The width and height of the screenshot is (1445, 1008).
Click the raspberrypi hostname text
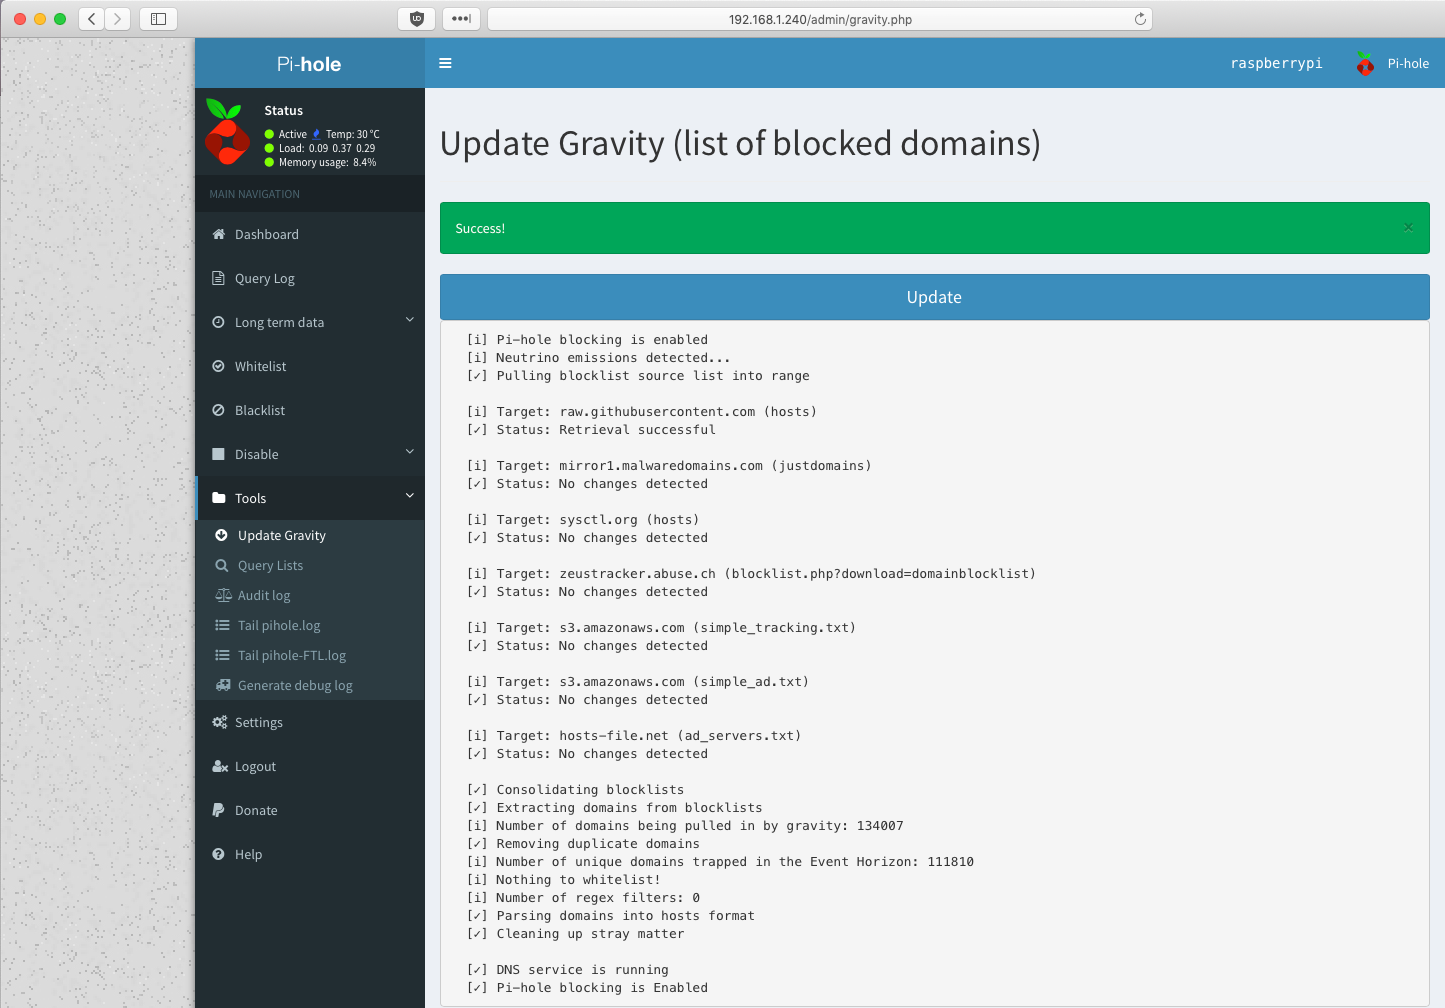pos(1276,63)
